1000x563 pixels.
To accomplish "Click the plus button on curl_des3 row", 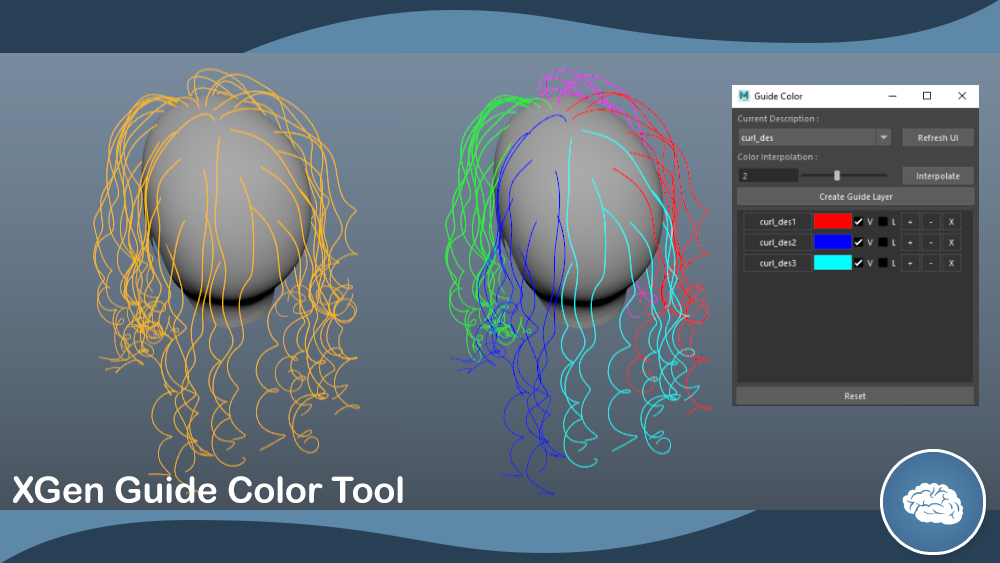I will click(910, 263).
